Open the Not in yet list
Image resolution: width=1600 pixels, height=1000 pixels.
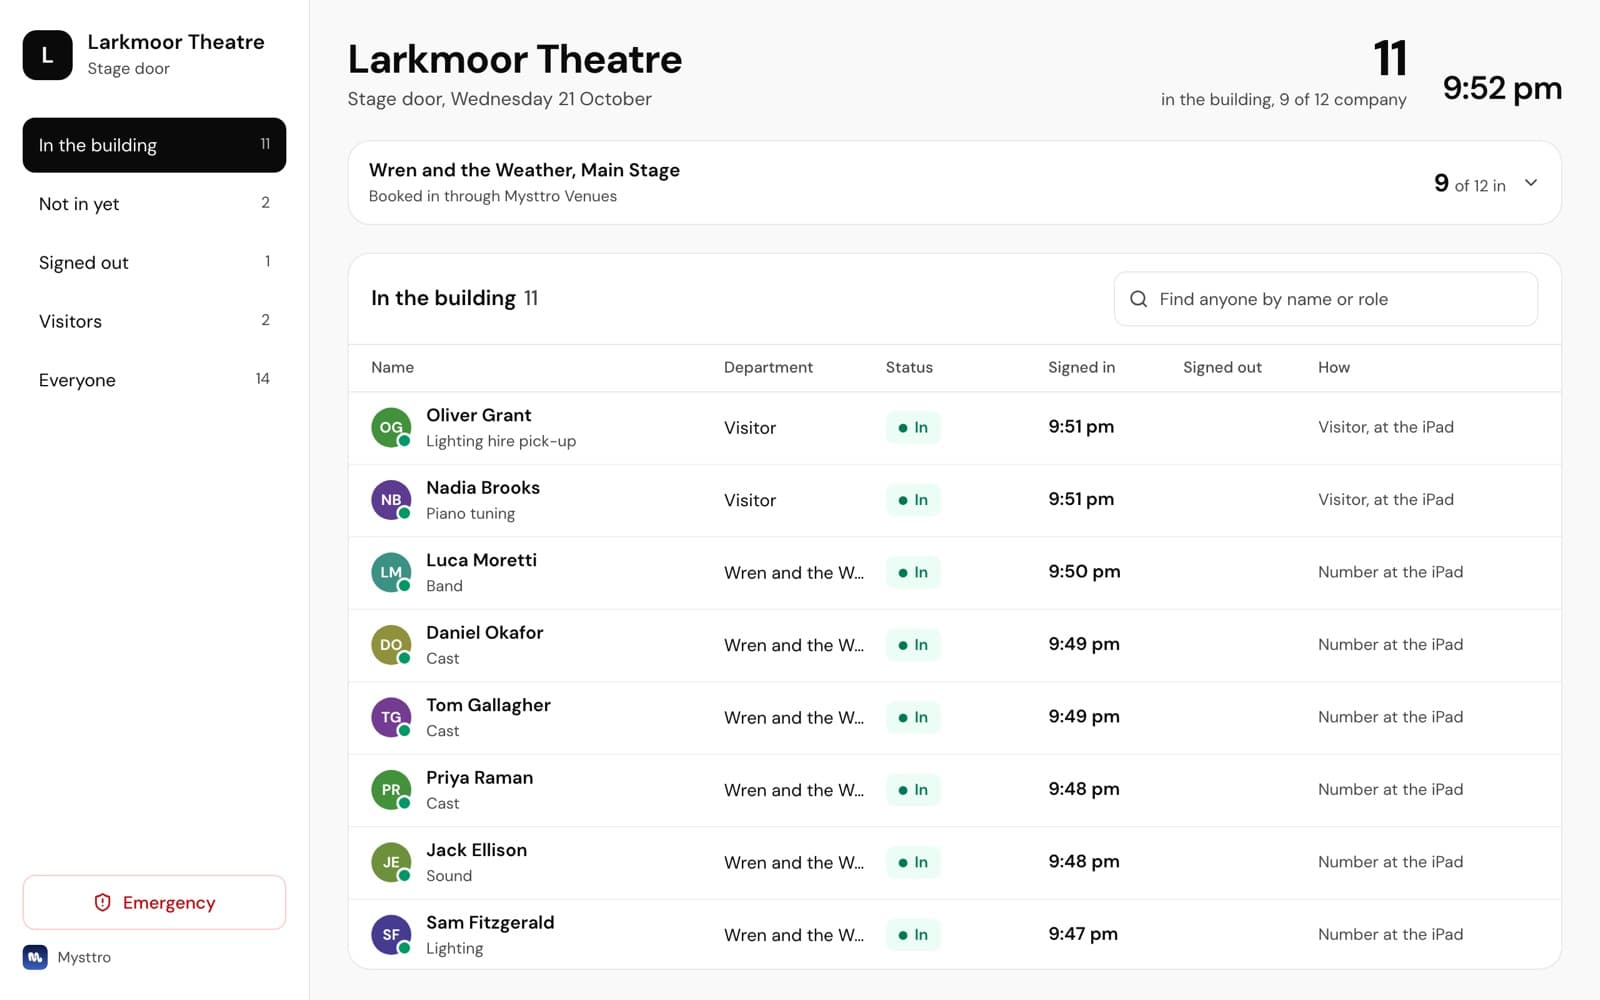154,204
